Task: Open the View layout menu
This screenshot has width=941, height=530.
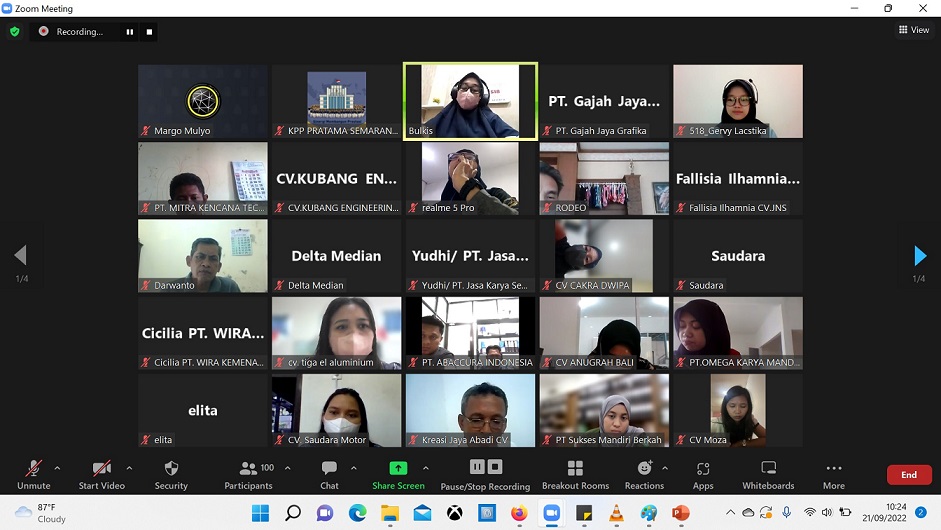Action: [914, 30]
